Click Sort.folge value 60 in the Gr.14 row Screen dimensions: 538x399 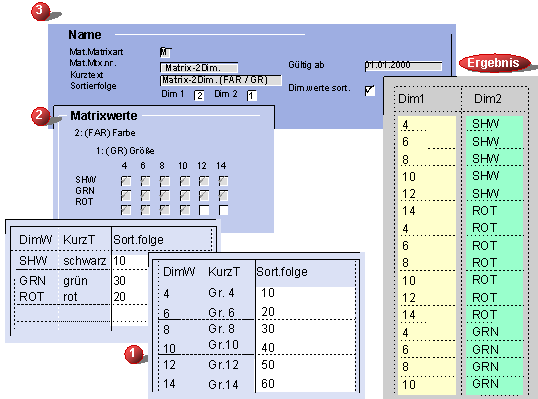pos(268,384)
